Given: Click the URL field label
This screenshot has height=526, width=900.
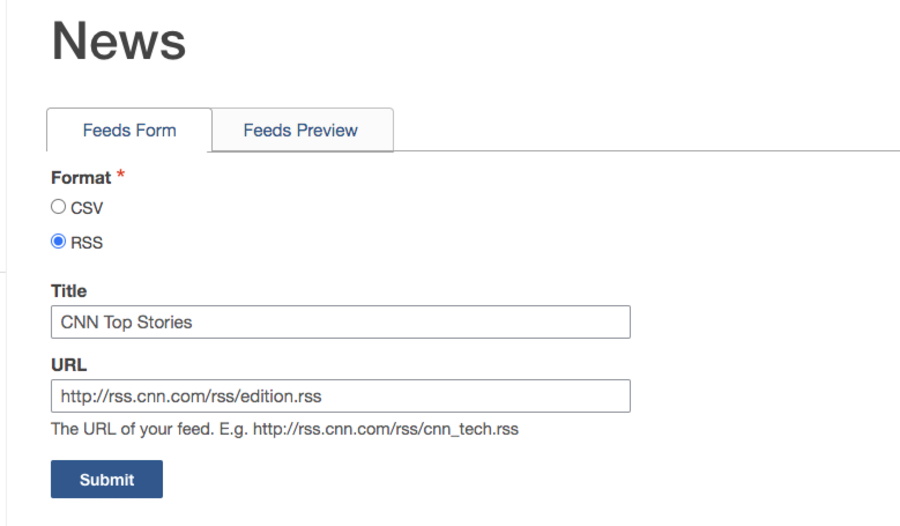Looking at the screenshot, I should (x=69, y=365).
